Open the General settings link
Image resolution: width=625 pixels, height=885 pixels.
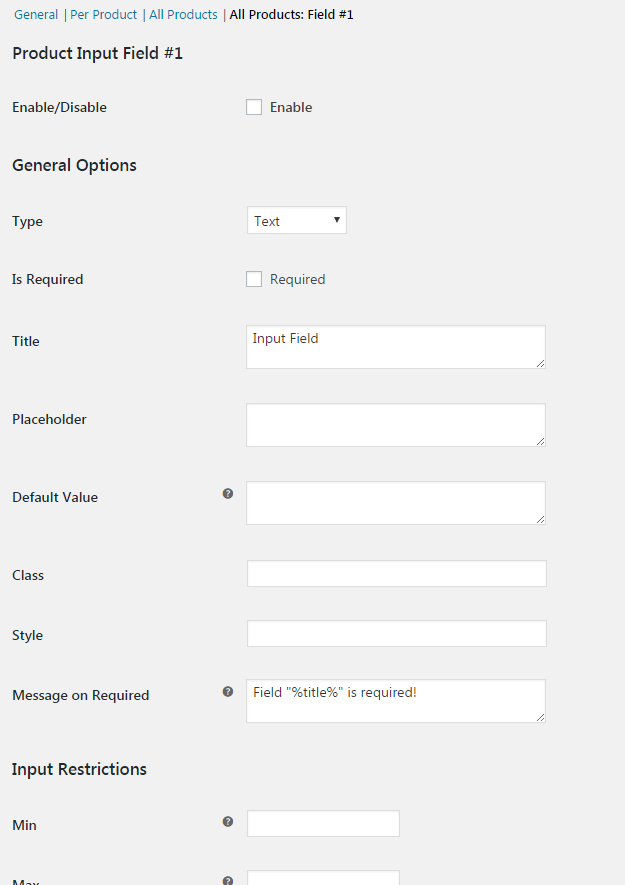click(36, 15)
